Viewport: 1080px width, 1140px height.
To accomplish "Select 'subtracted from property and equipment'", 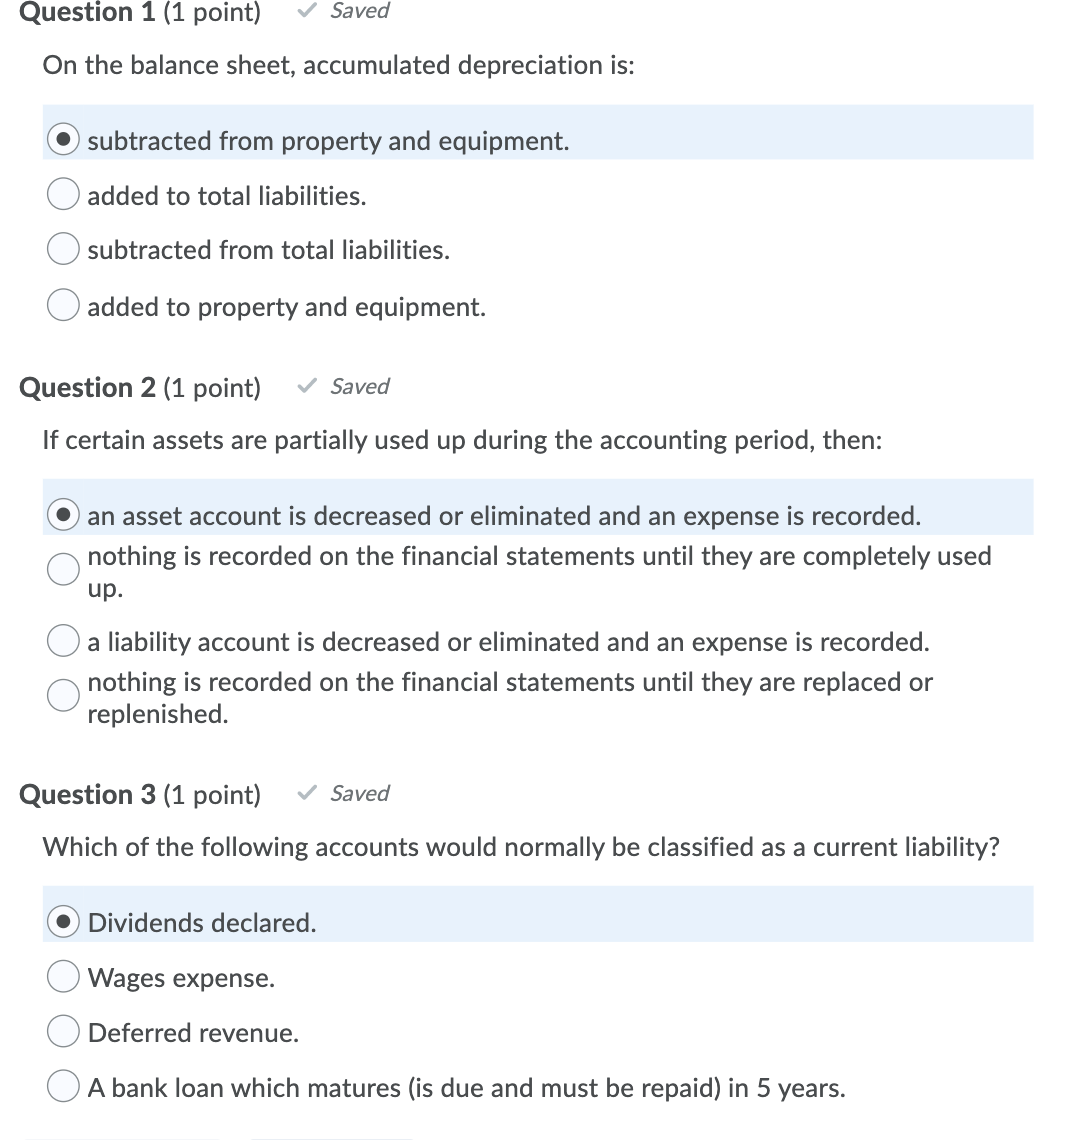I will coord(62,139).
